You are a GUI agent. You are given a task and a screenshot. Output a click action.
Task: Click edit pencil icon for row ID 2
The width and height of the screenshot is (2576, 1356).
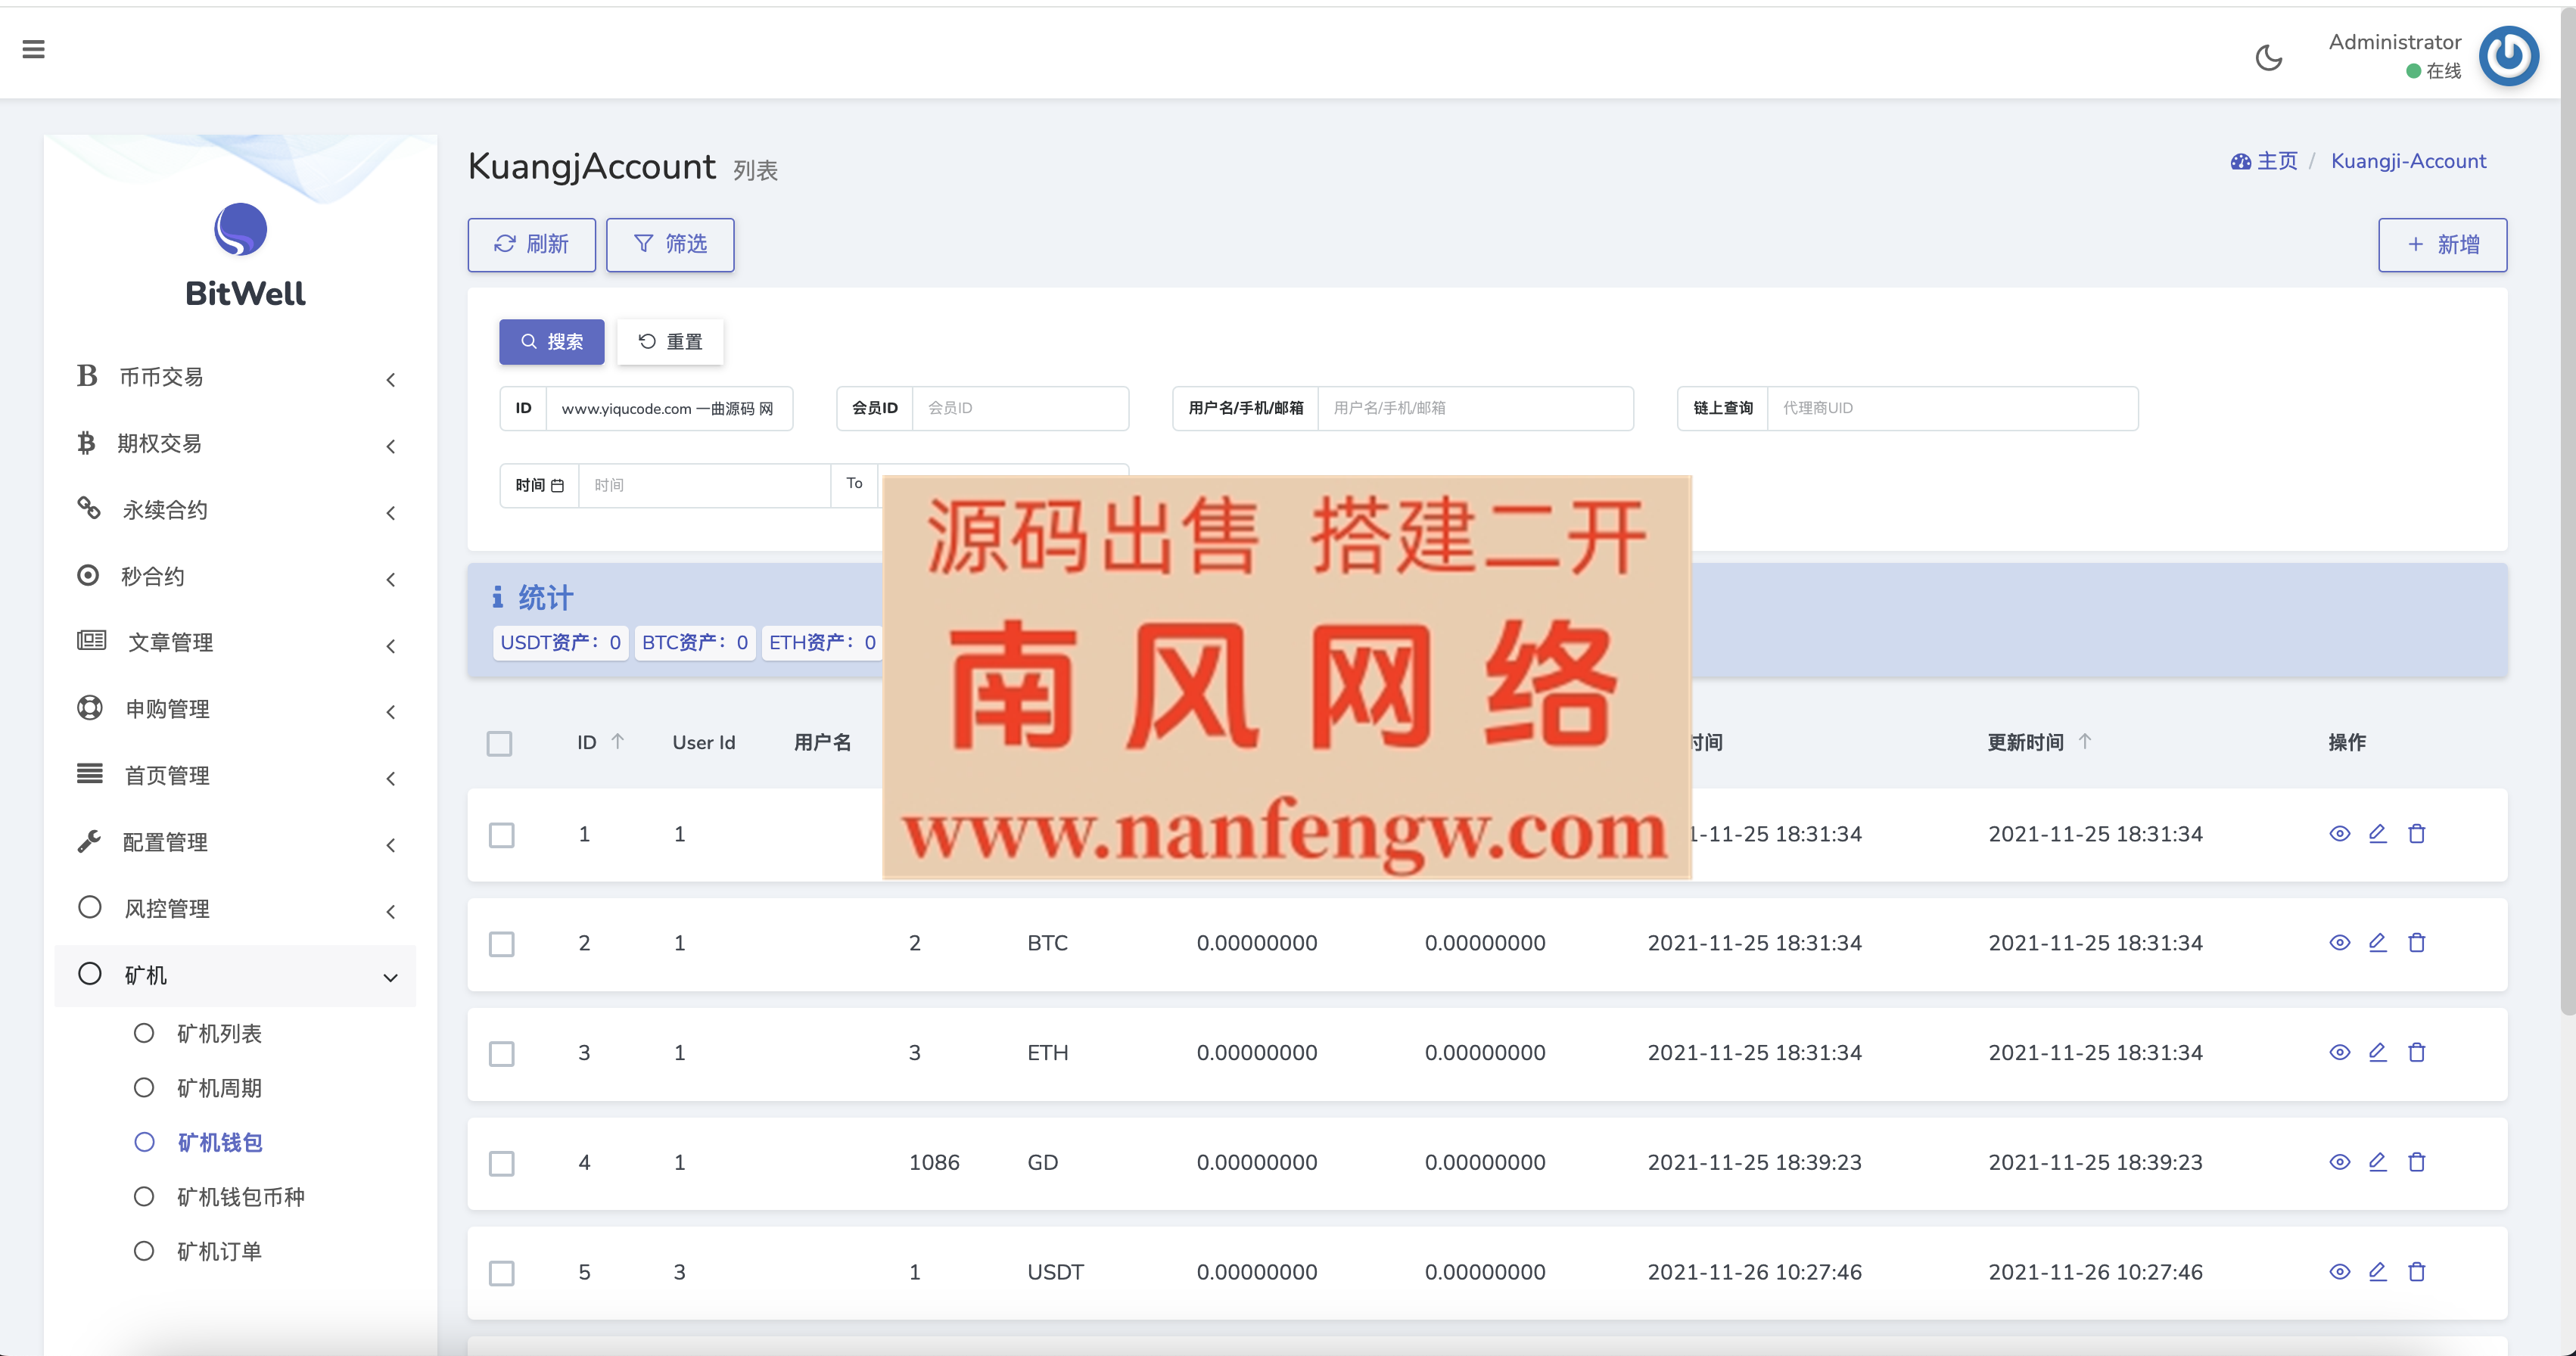(2378, 943)
